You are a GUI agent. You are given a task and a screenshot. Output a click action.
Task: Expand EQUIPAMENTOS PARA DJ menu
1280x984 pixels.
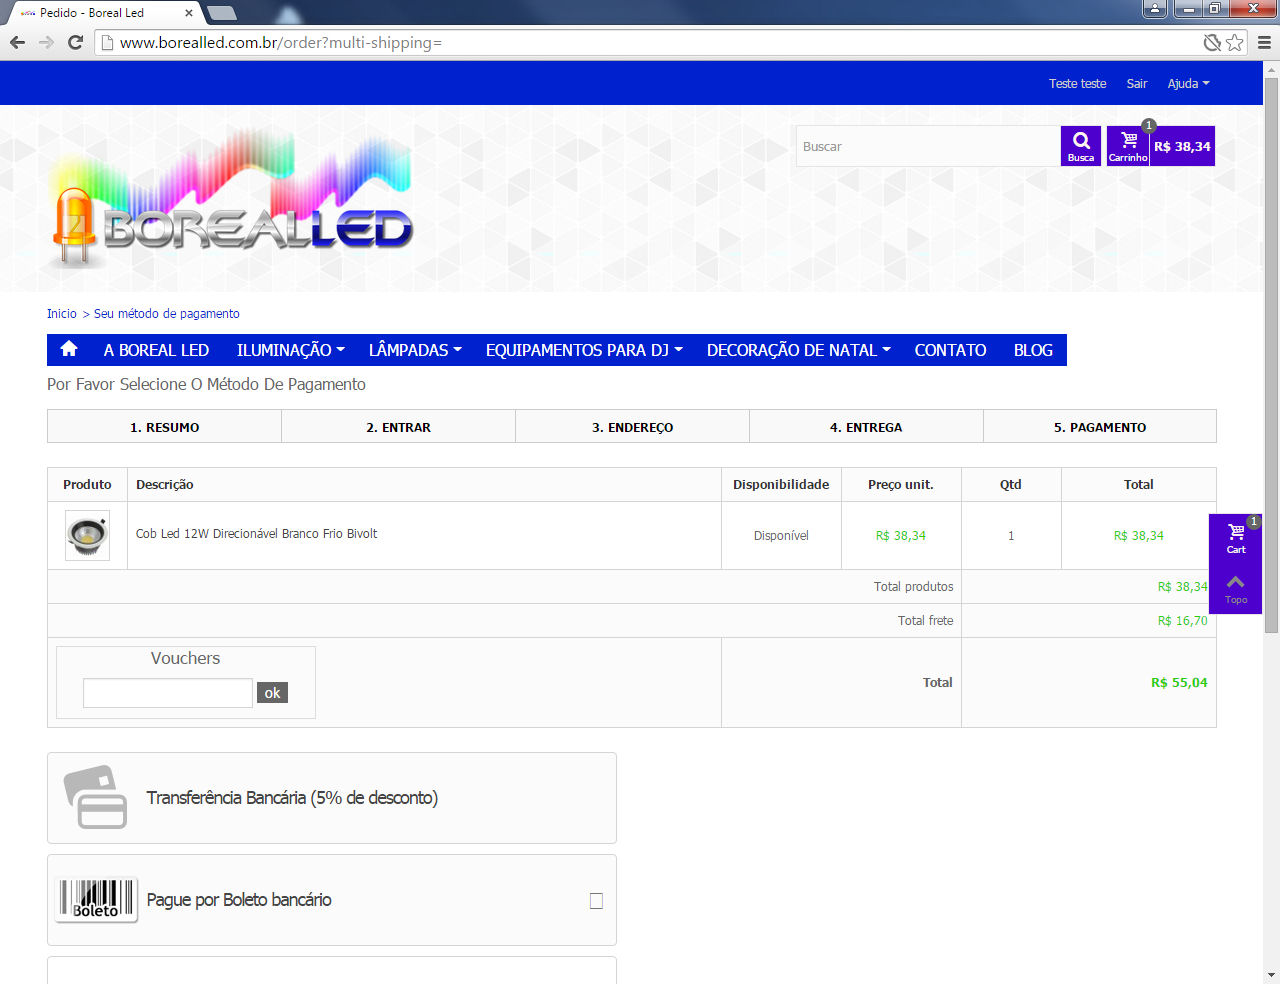click(584, 350)
